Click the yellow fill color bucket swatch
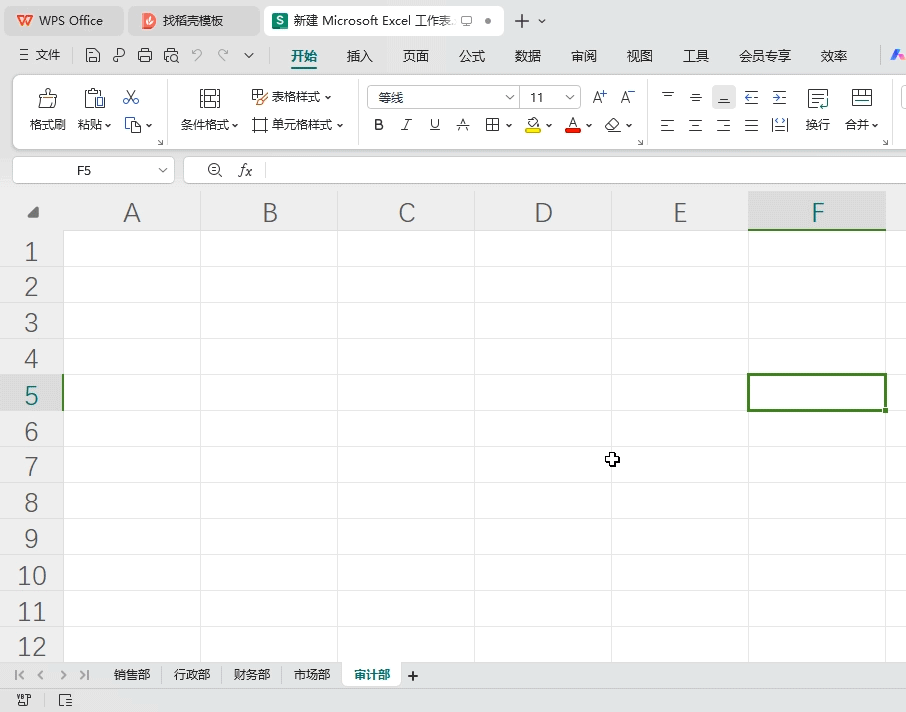 533,125
